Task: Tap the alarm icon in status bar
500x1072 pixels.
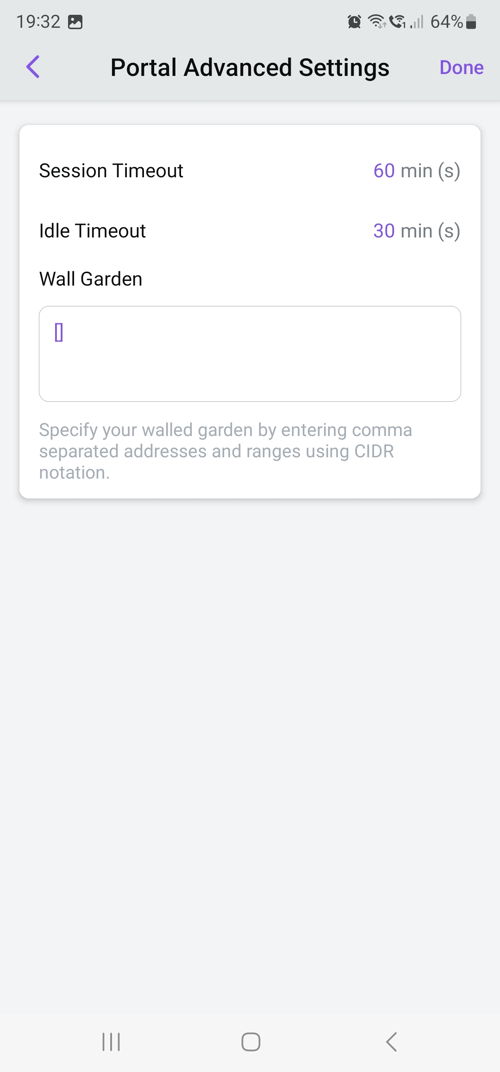Action: (x=354, y=22)
